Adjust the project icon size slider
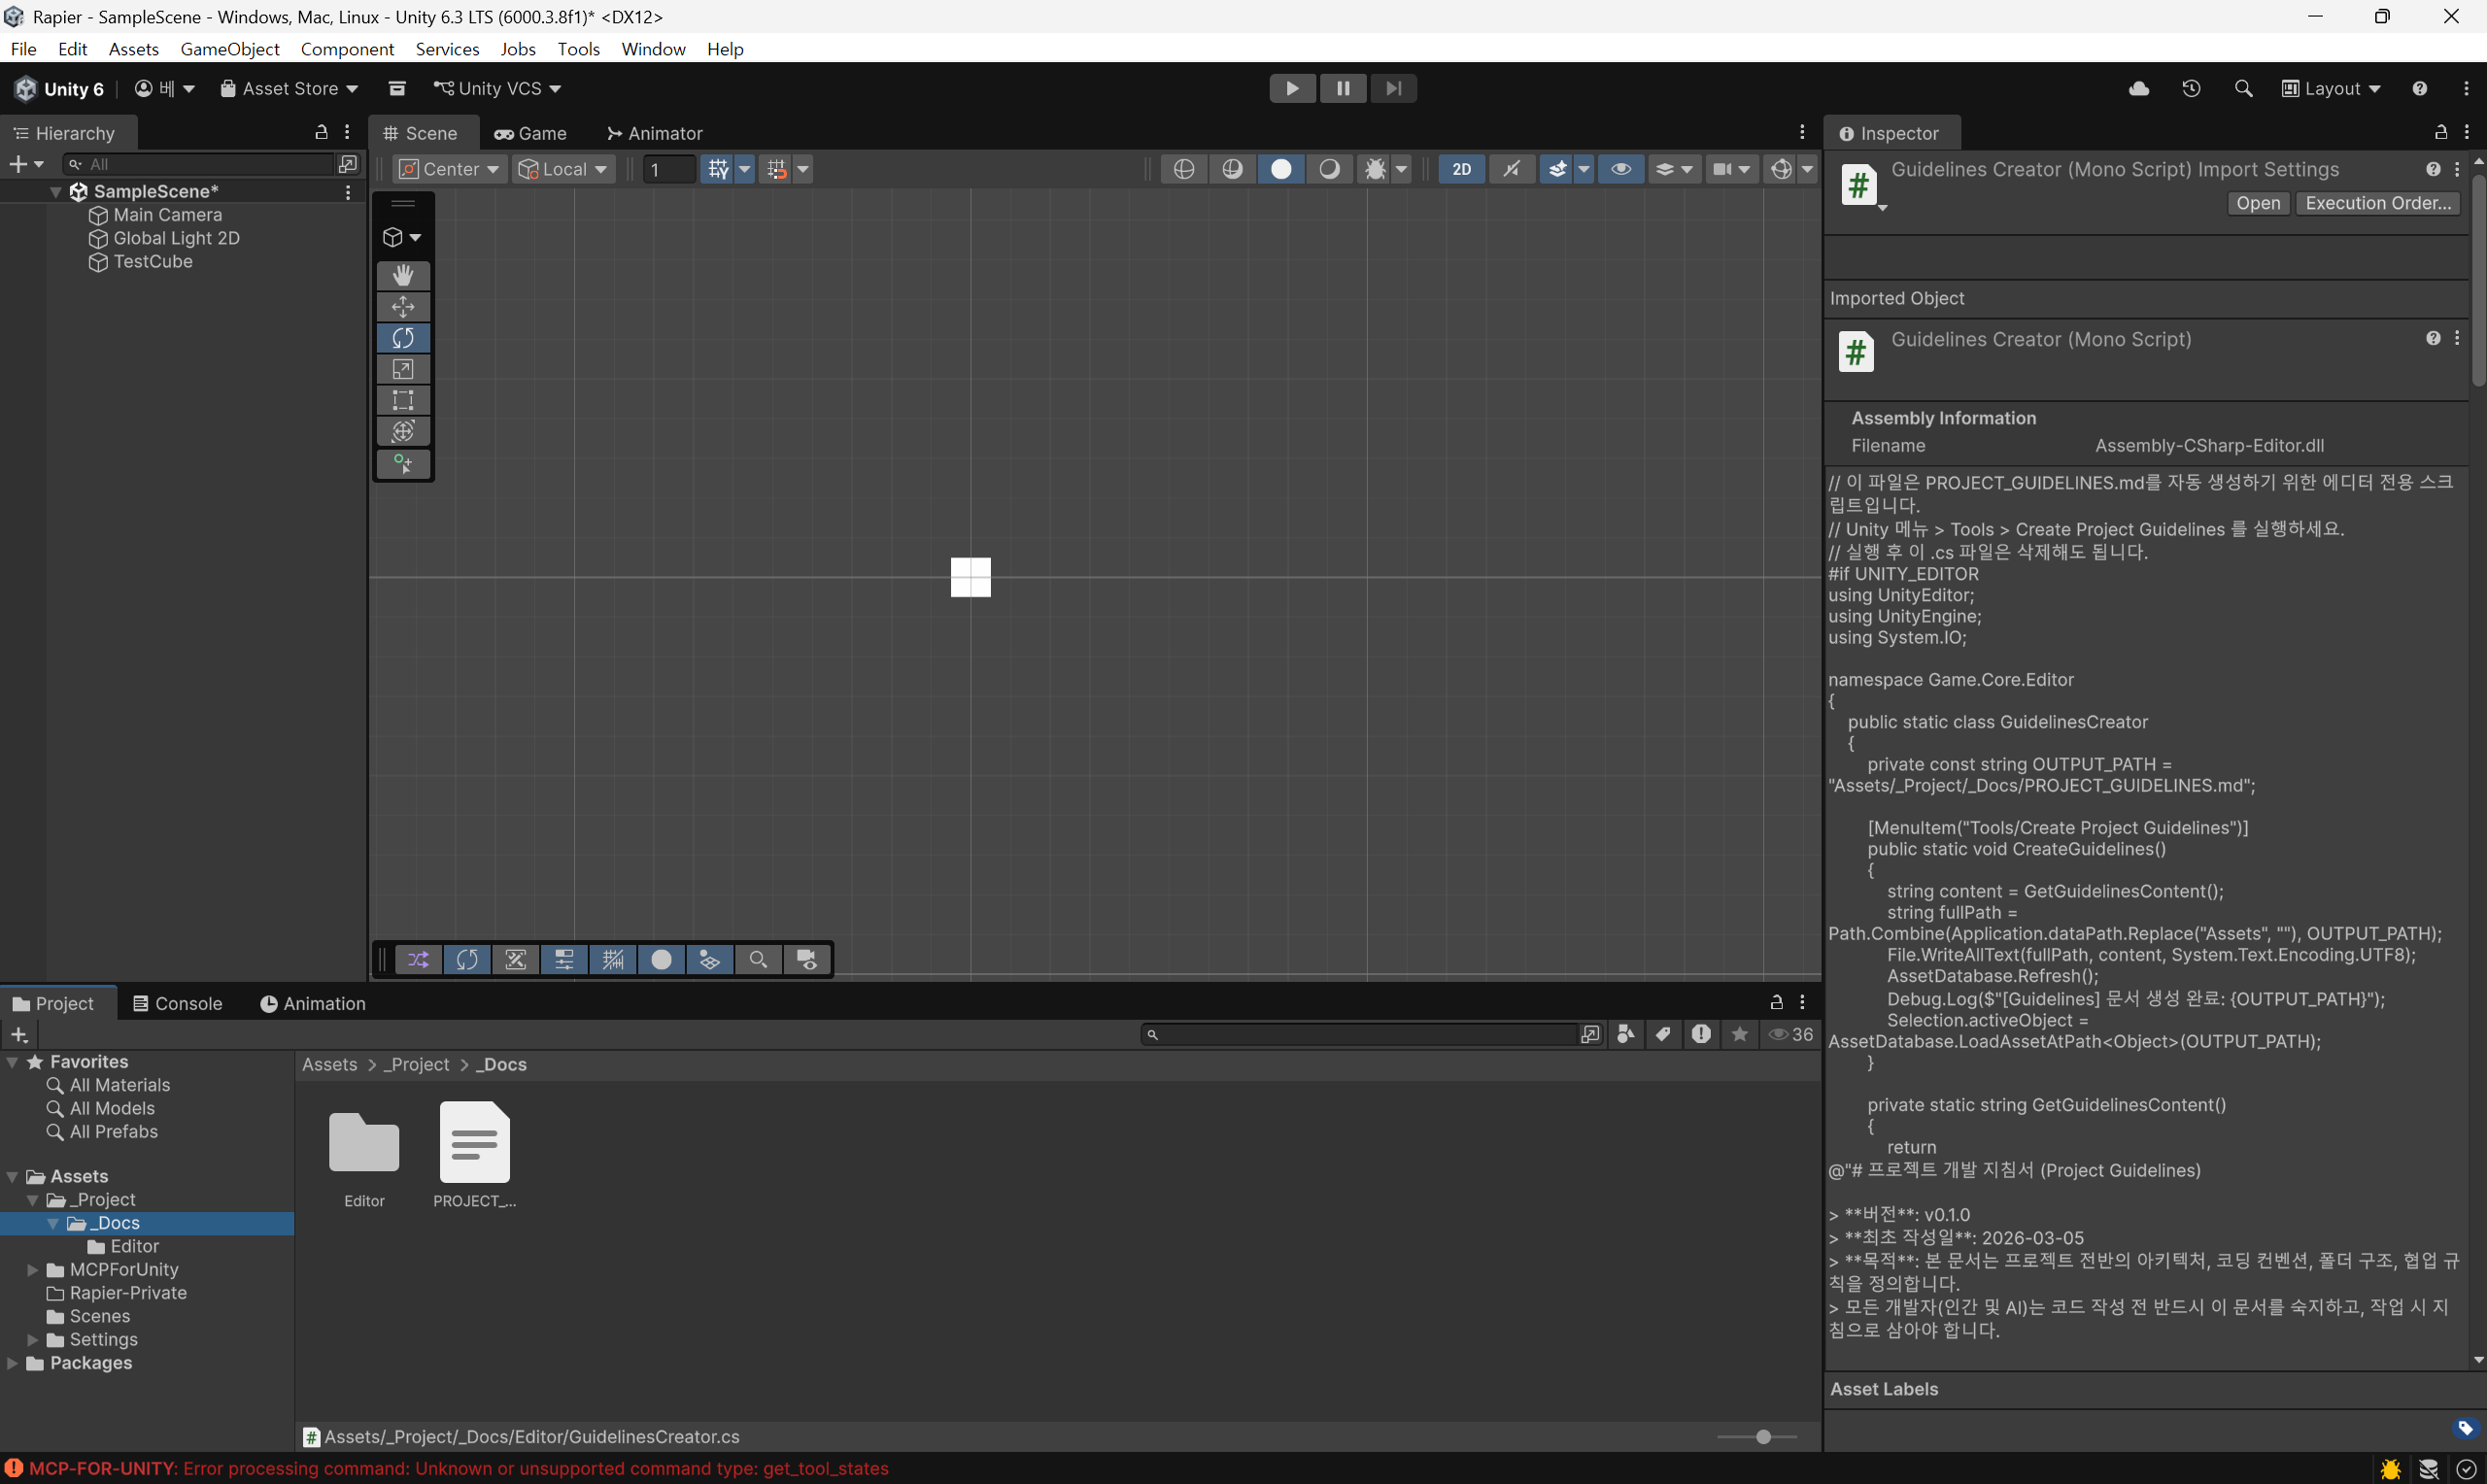The width and height of the screenshot is (2487, 1484). pyautogui.click(x=1763, y=1436)
